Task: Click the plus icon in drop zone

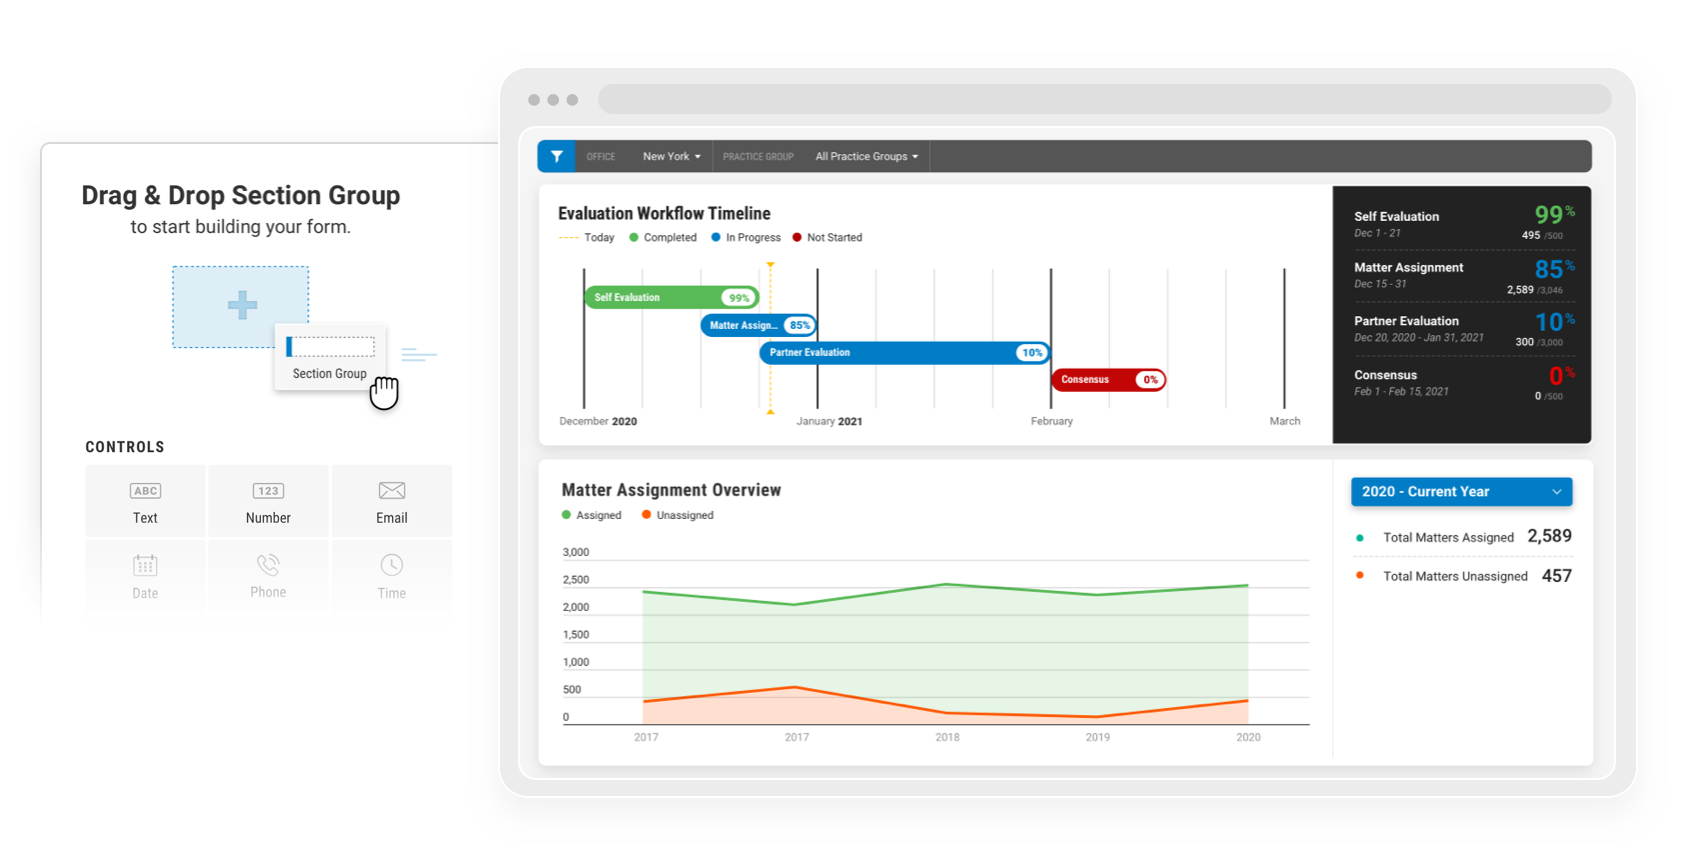Action: (x=242, y=305)
